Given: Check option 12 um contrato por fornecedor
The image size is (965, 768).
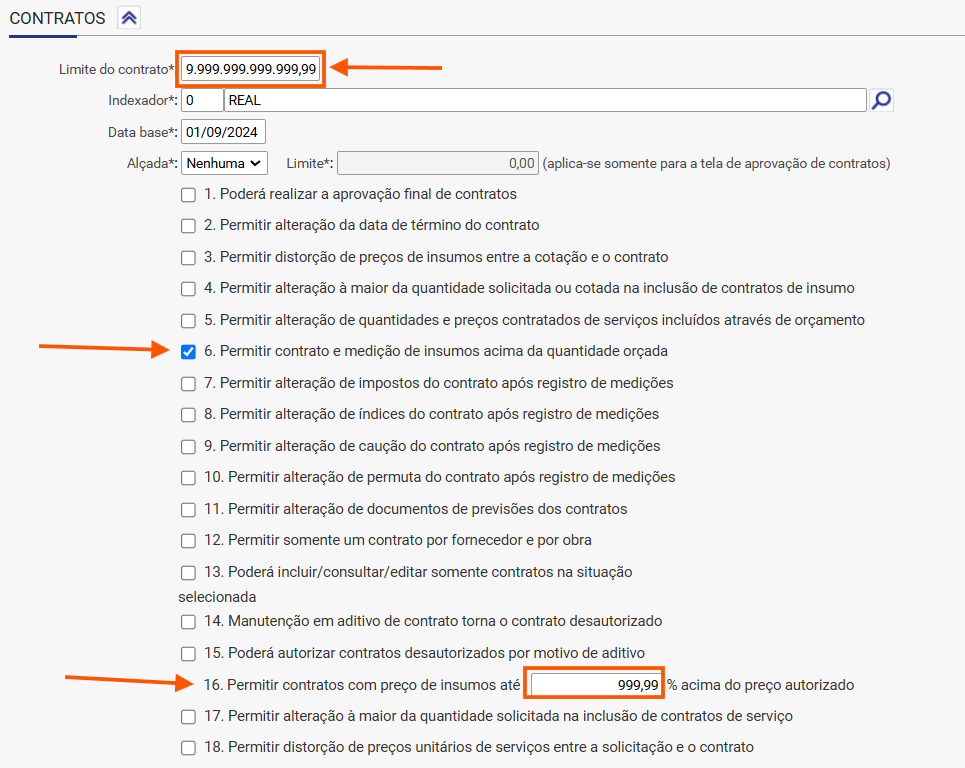Looking at the screenshot, I should point(188,541).
